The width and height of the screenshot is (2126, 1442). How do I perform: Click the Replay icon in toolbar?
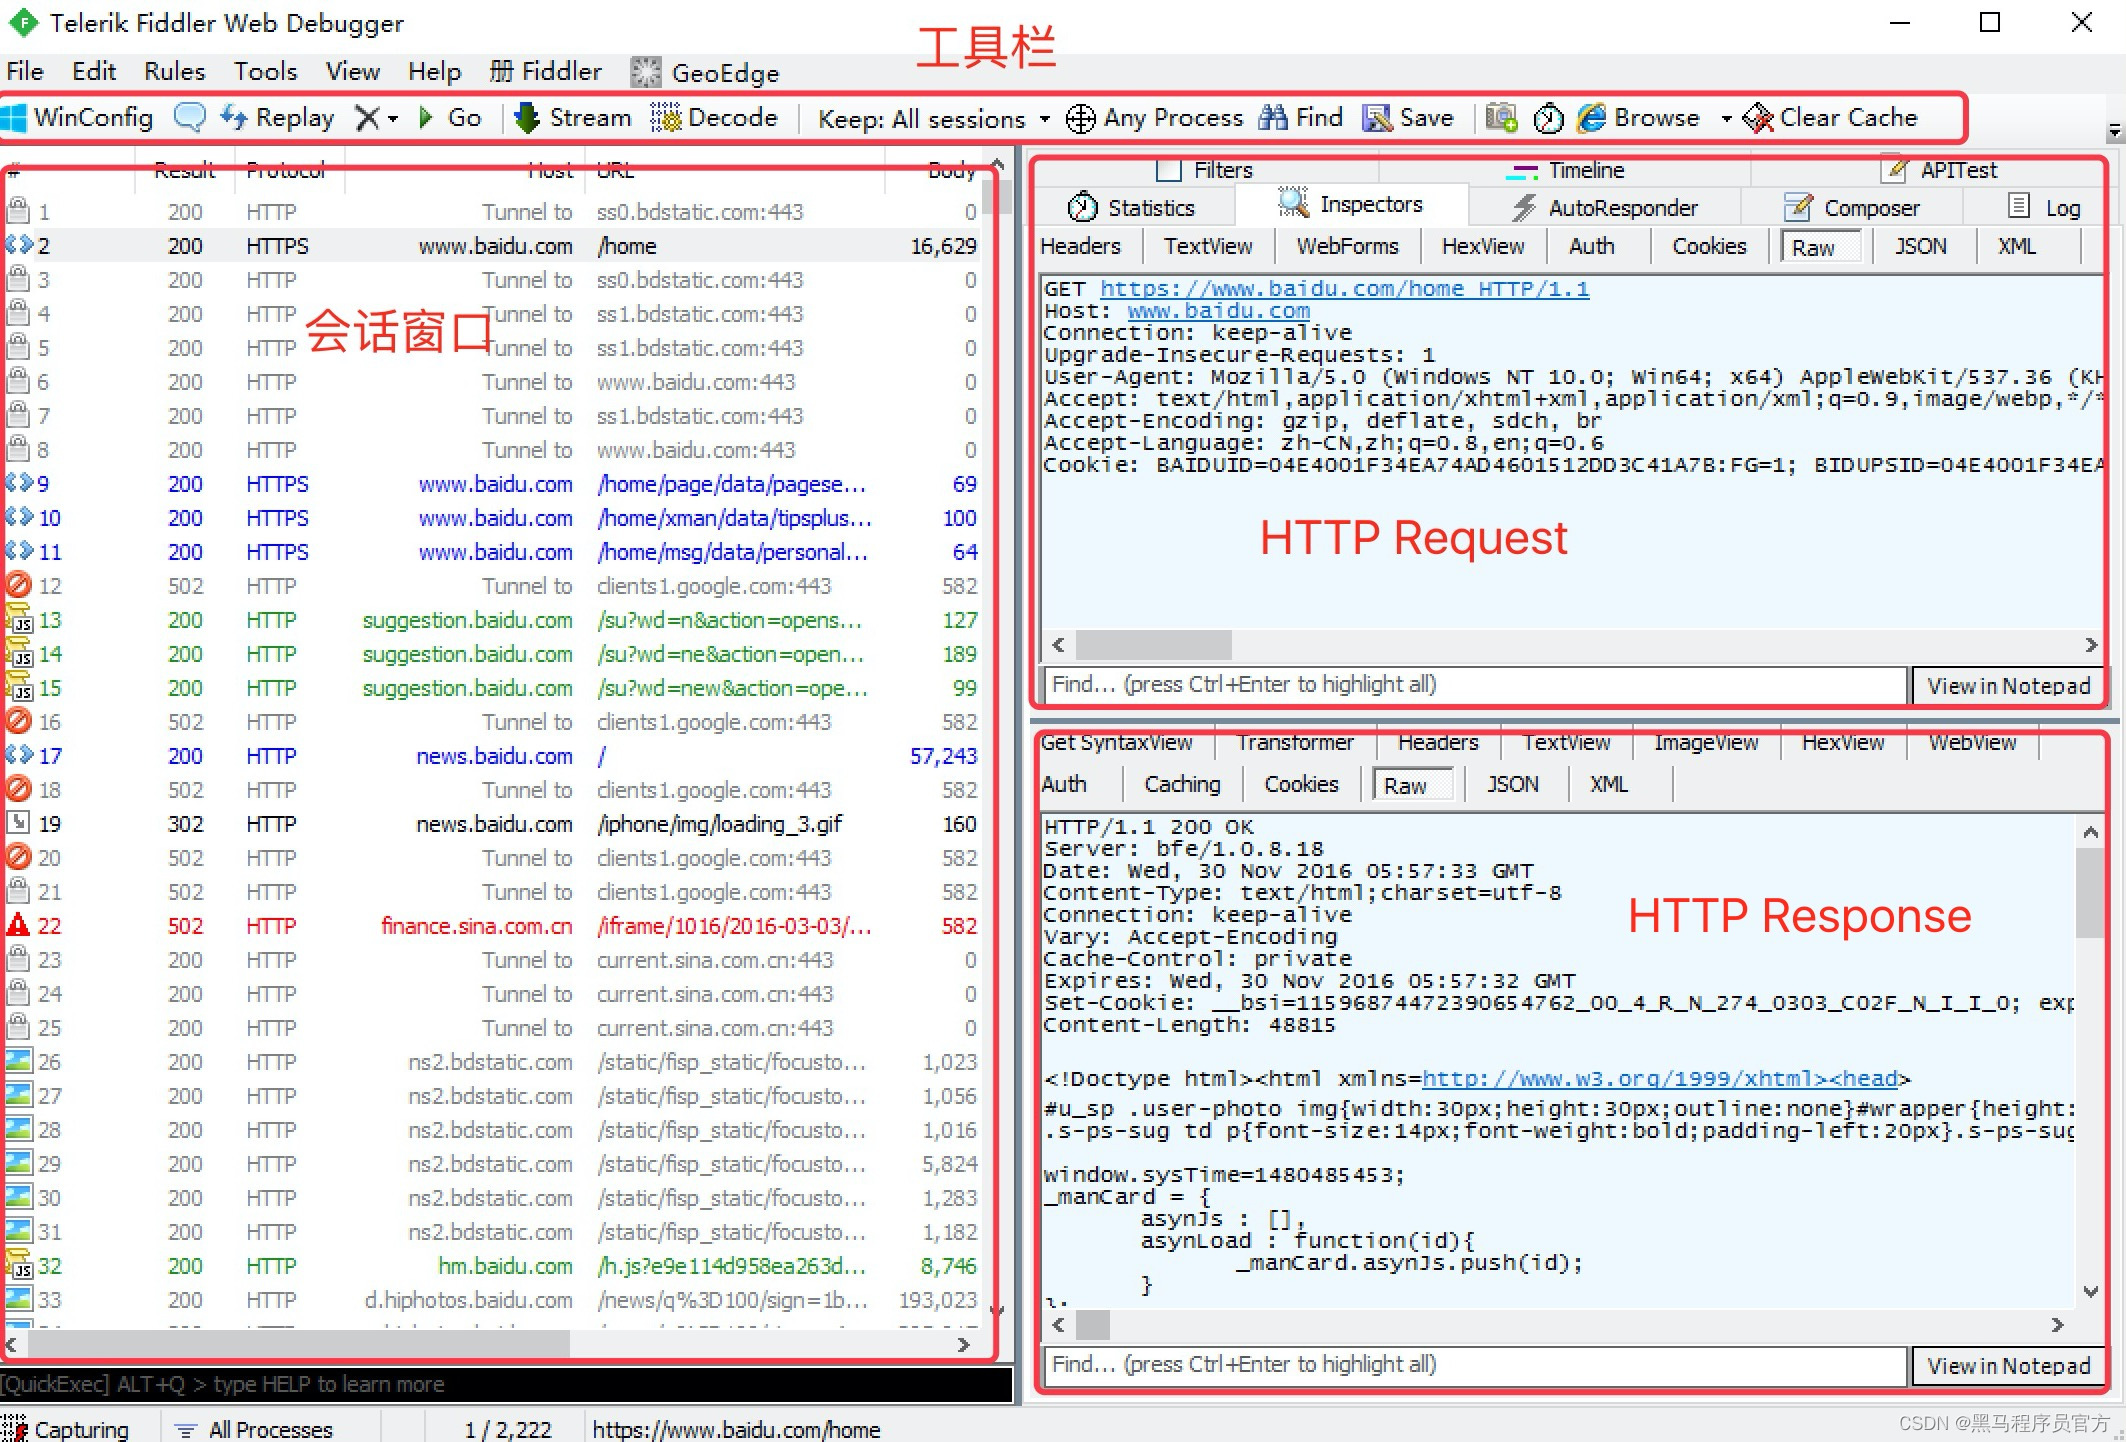240,117
